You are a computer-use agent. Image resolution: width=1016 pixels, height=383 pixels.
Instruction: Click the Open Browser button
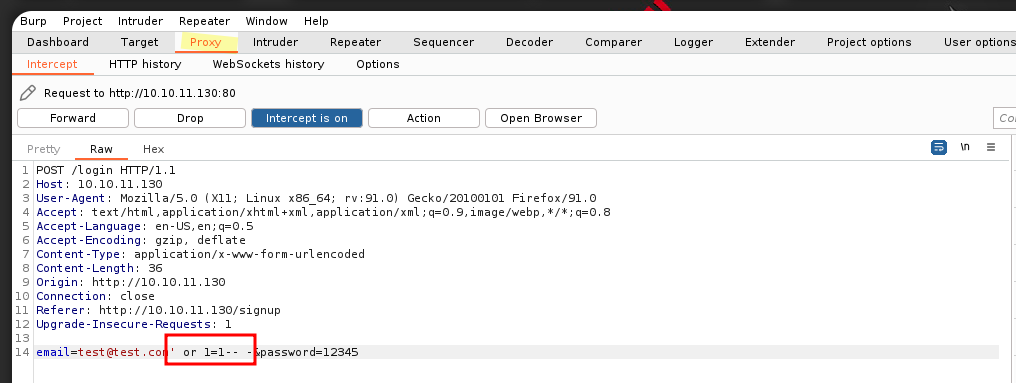(x=541, y=118)
